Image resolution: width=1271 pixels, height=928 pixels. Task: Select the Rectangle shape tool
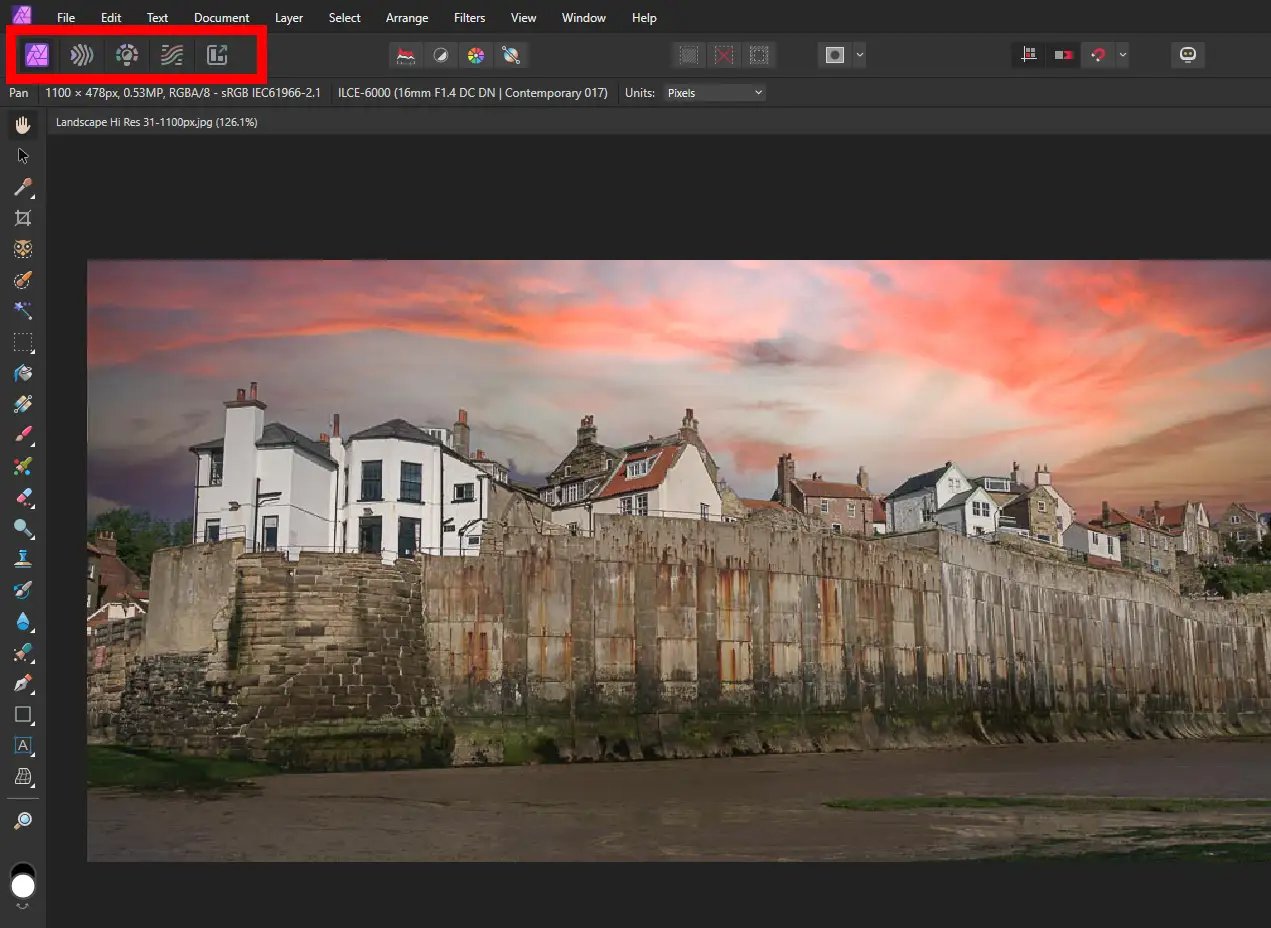tap(23, 714)
